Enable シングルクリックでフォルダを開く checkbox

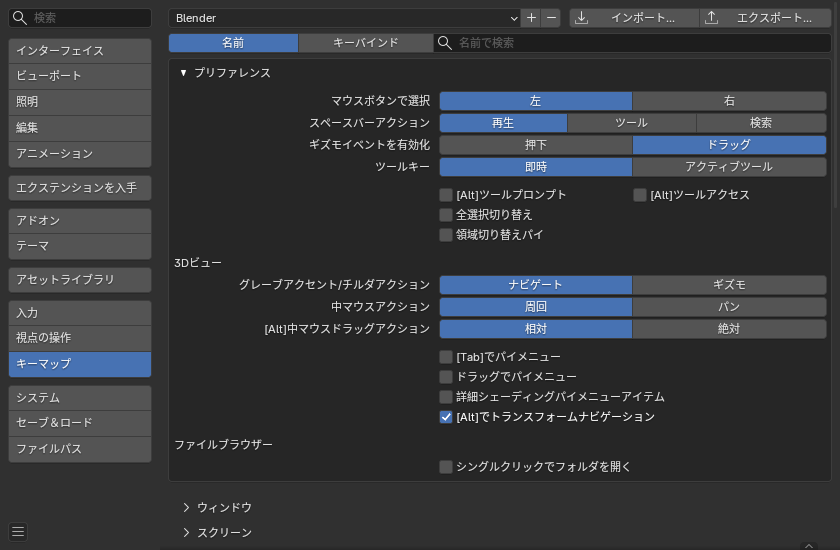tap(446, 466)
